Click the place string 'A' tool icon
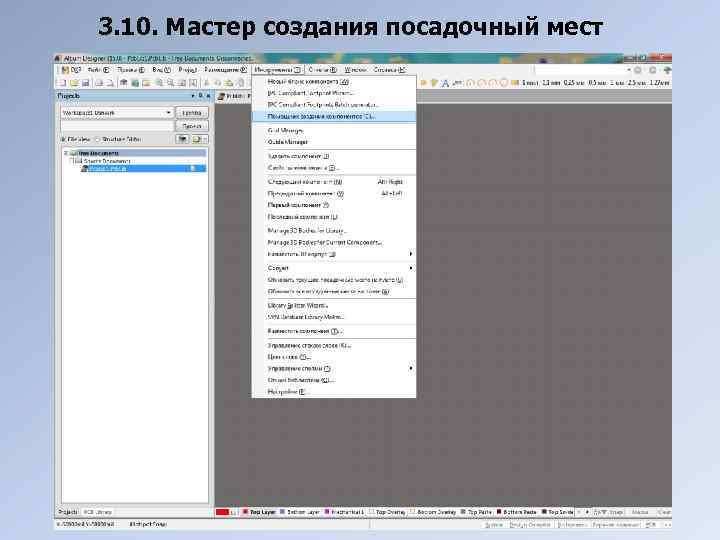The height and width of the screenshot is (540, 720). (x=445, y=83)
